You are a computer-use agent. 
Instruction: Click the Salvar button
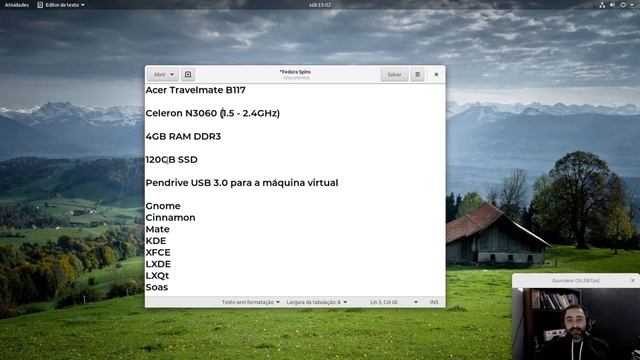pos(394,74)
